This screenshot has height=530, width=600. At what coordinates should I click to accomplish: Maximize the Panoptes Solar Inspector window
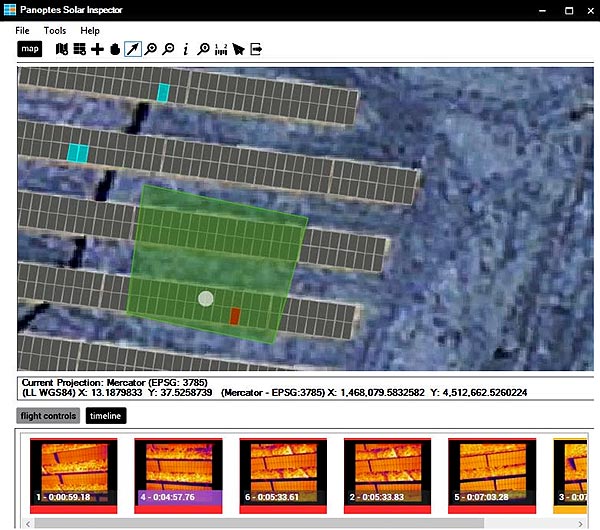569,11
